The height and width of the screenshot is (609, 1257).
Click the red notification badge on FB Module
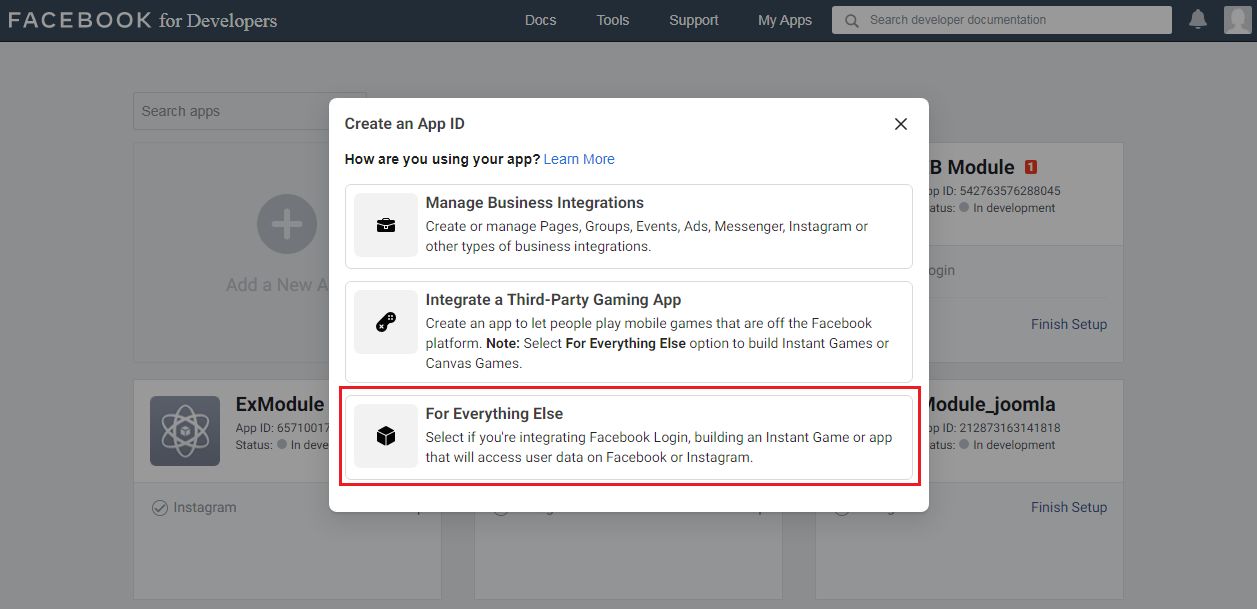(x=1031, y=167)
